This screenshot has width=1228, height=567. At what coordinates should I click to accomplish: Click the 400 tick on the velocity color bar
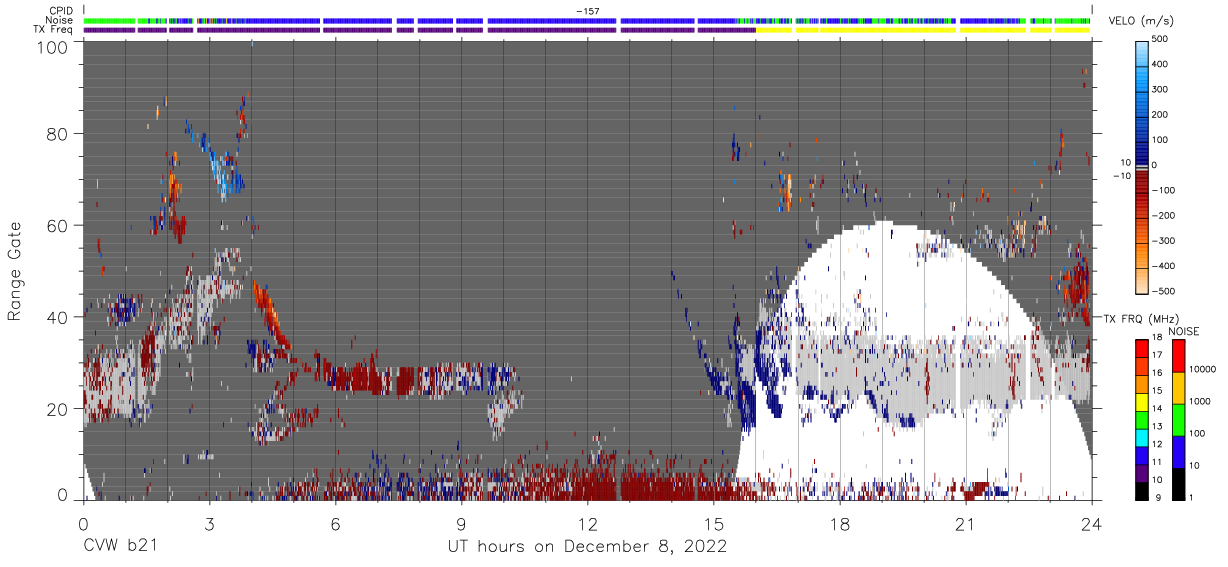point(1161,65)
